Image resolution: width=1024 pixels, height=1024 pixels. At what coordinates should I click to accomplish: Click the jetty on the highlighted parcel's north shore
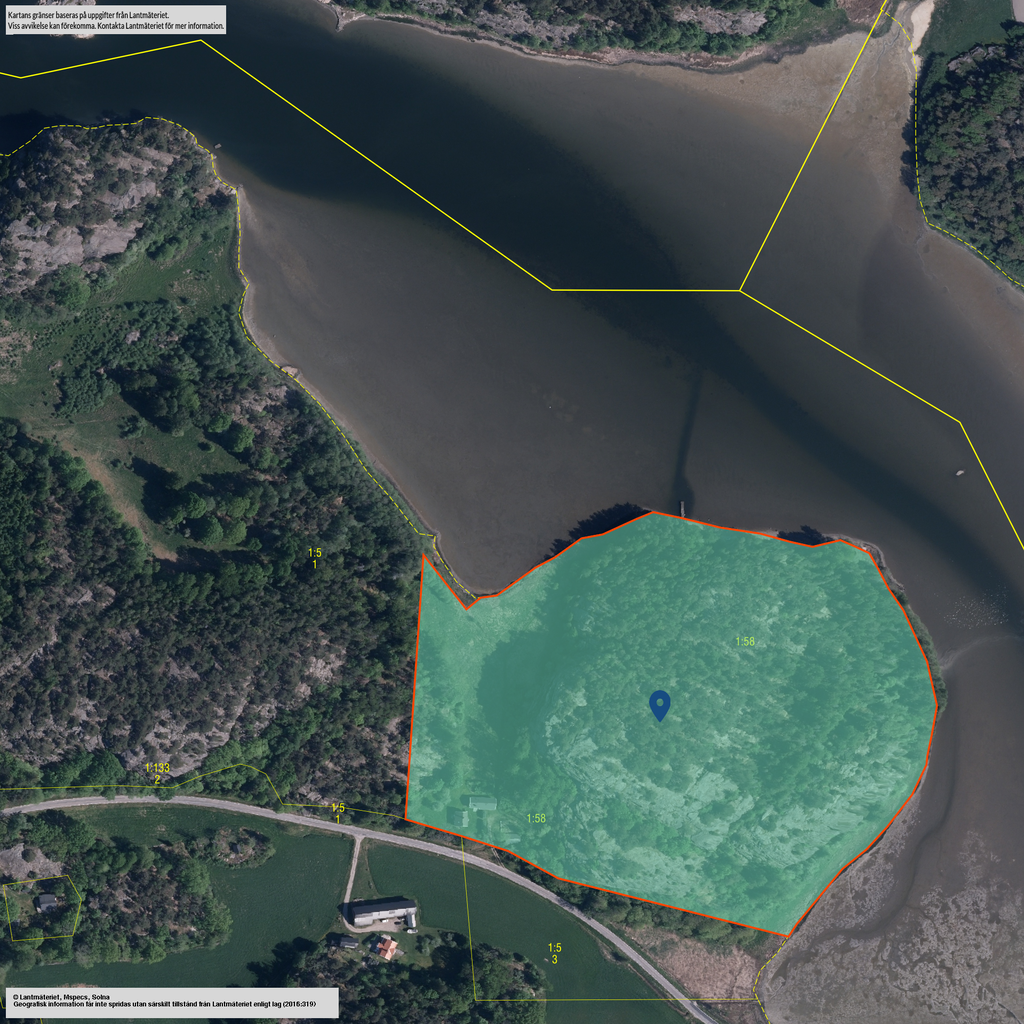click(683, 507)
